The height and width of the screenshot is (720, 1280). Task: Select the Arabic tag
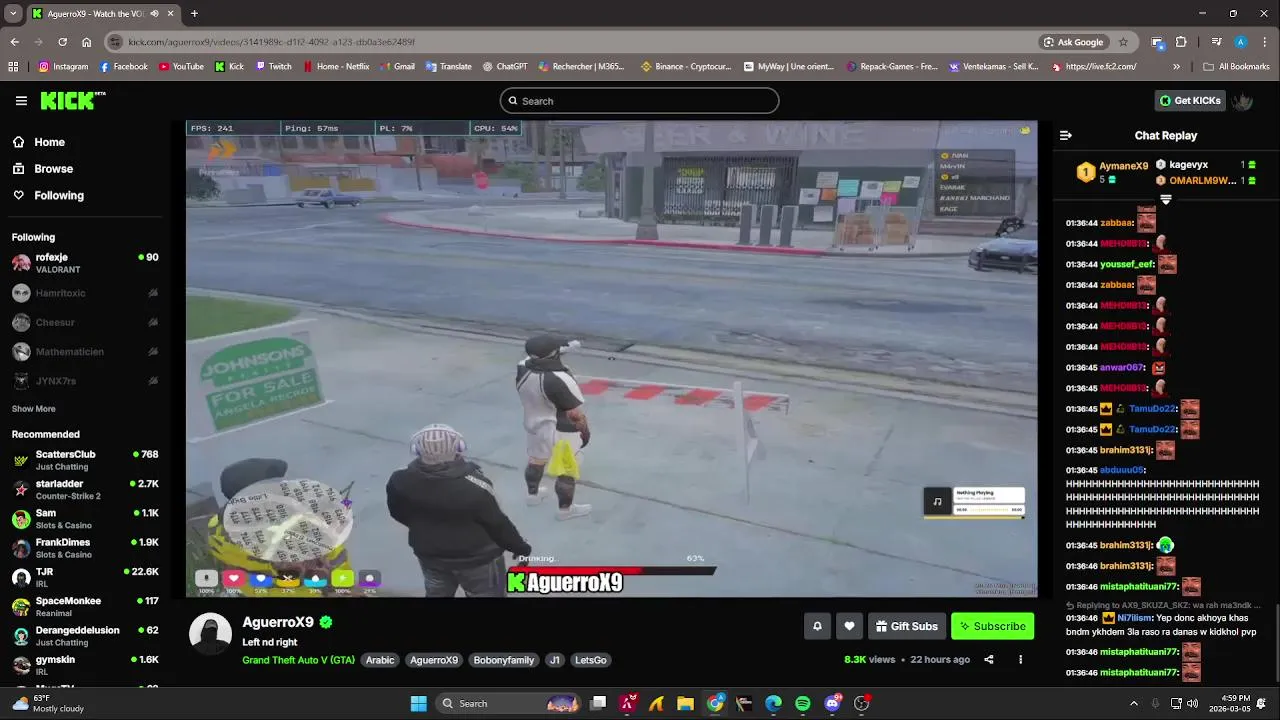pyautogui.click(x=380, y=660)
